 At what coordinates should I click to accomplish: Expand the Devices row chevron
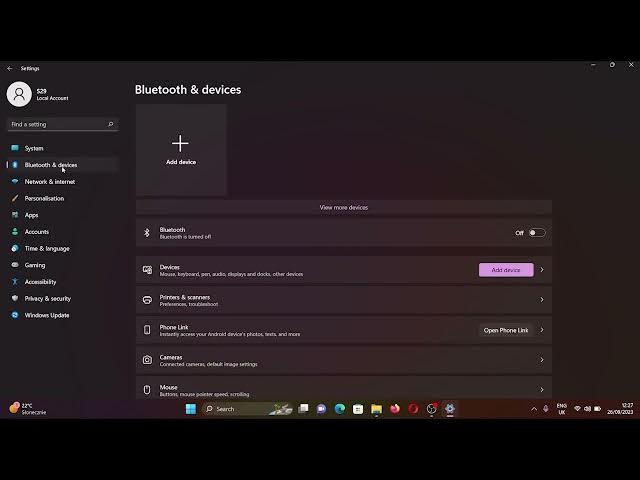(542, 270)
